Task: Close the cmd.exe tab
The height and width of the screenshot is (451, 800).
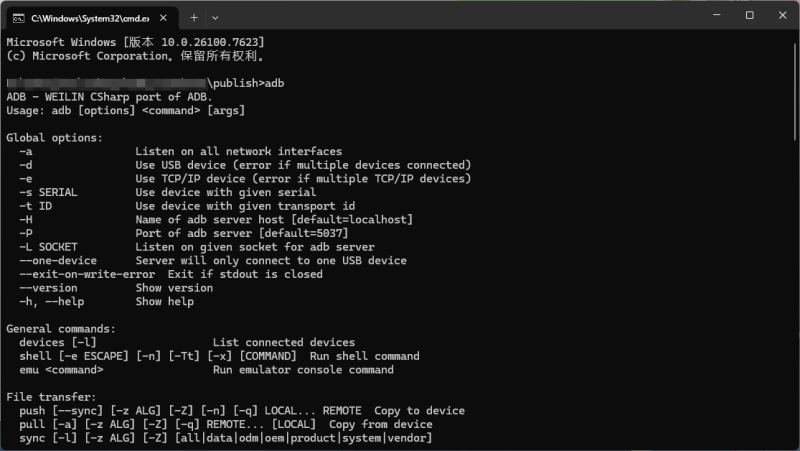Action: (165, 18)
